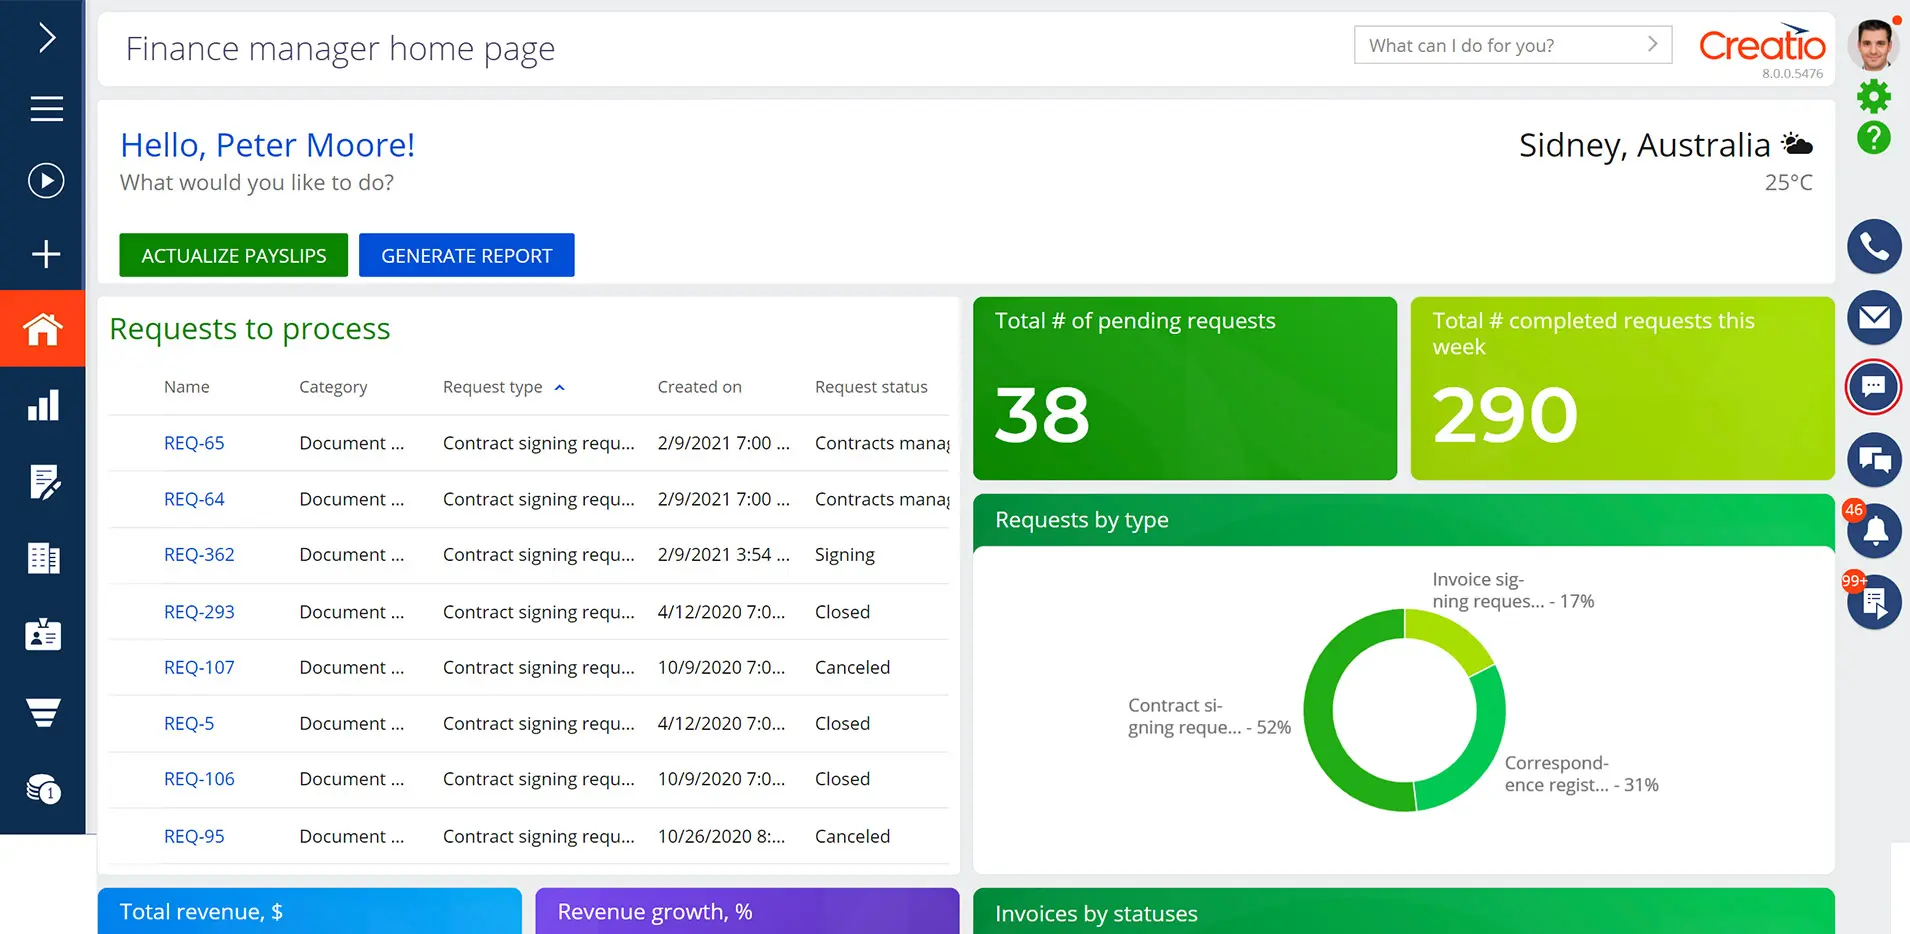Expand the collapsed left navigation panel

[46, 38]
